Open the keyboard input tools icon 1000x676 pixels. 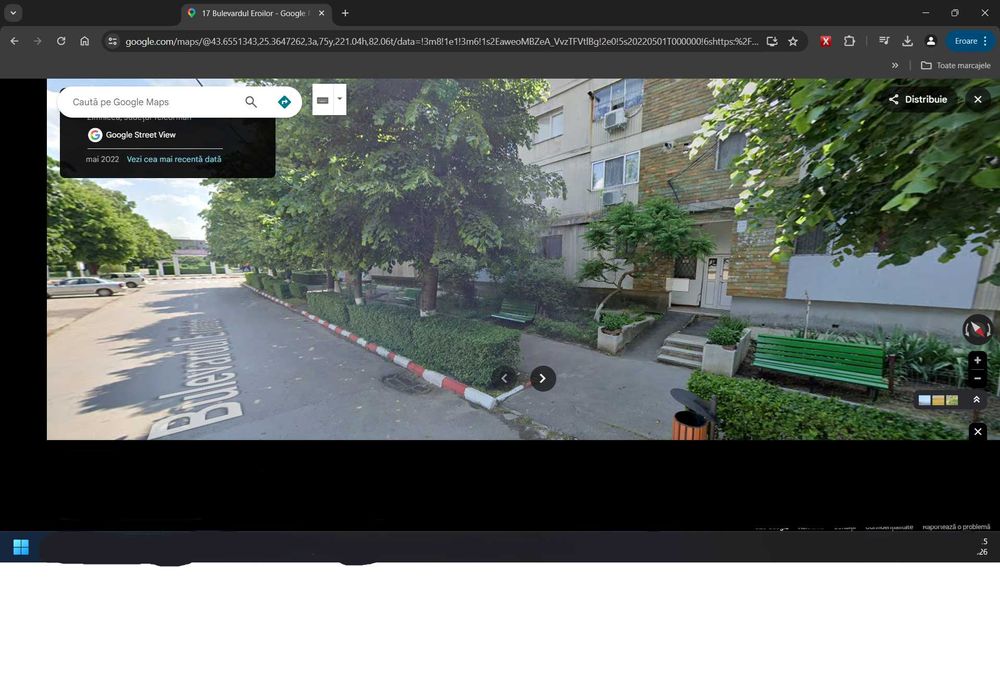323,100
